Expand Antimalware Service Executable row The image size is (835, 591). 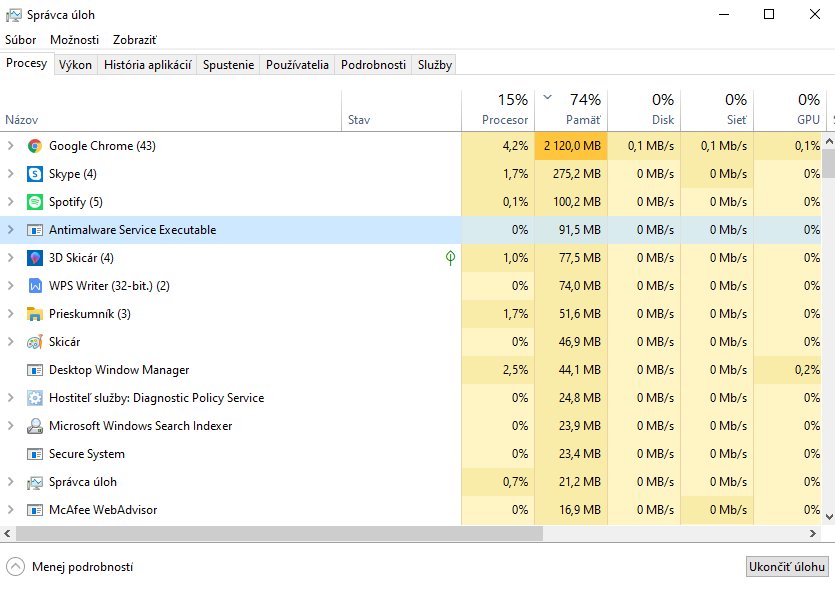tap(11, 230)
